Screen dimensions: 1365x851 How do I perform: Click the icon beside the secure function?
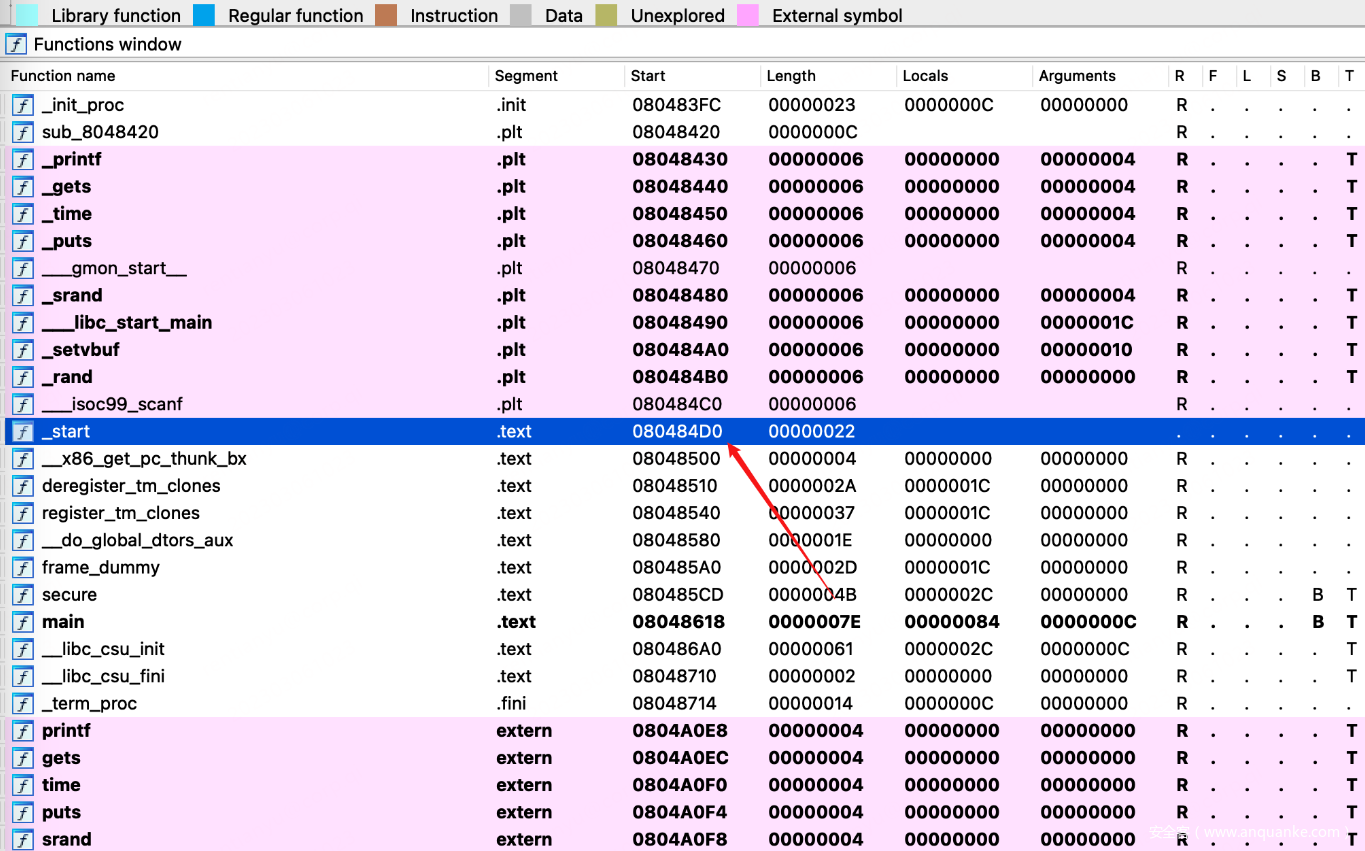22,595
